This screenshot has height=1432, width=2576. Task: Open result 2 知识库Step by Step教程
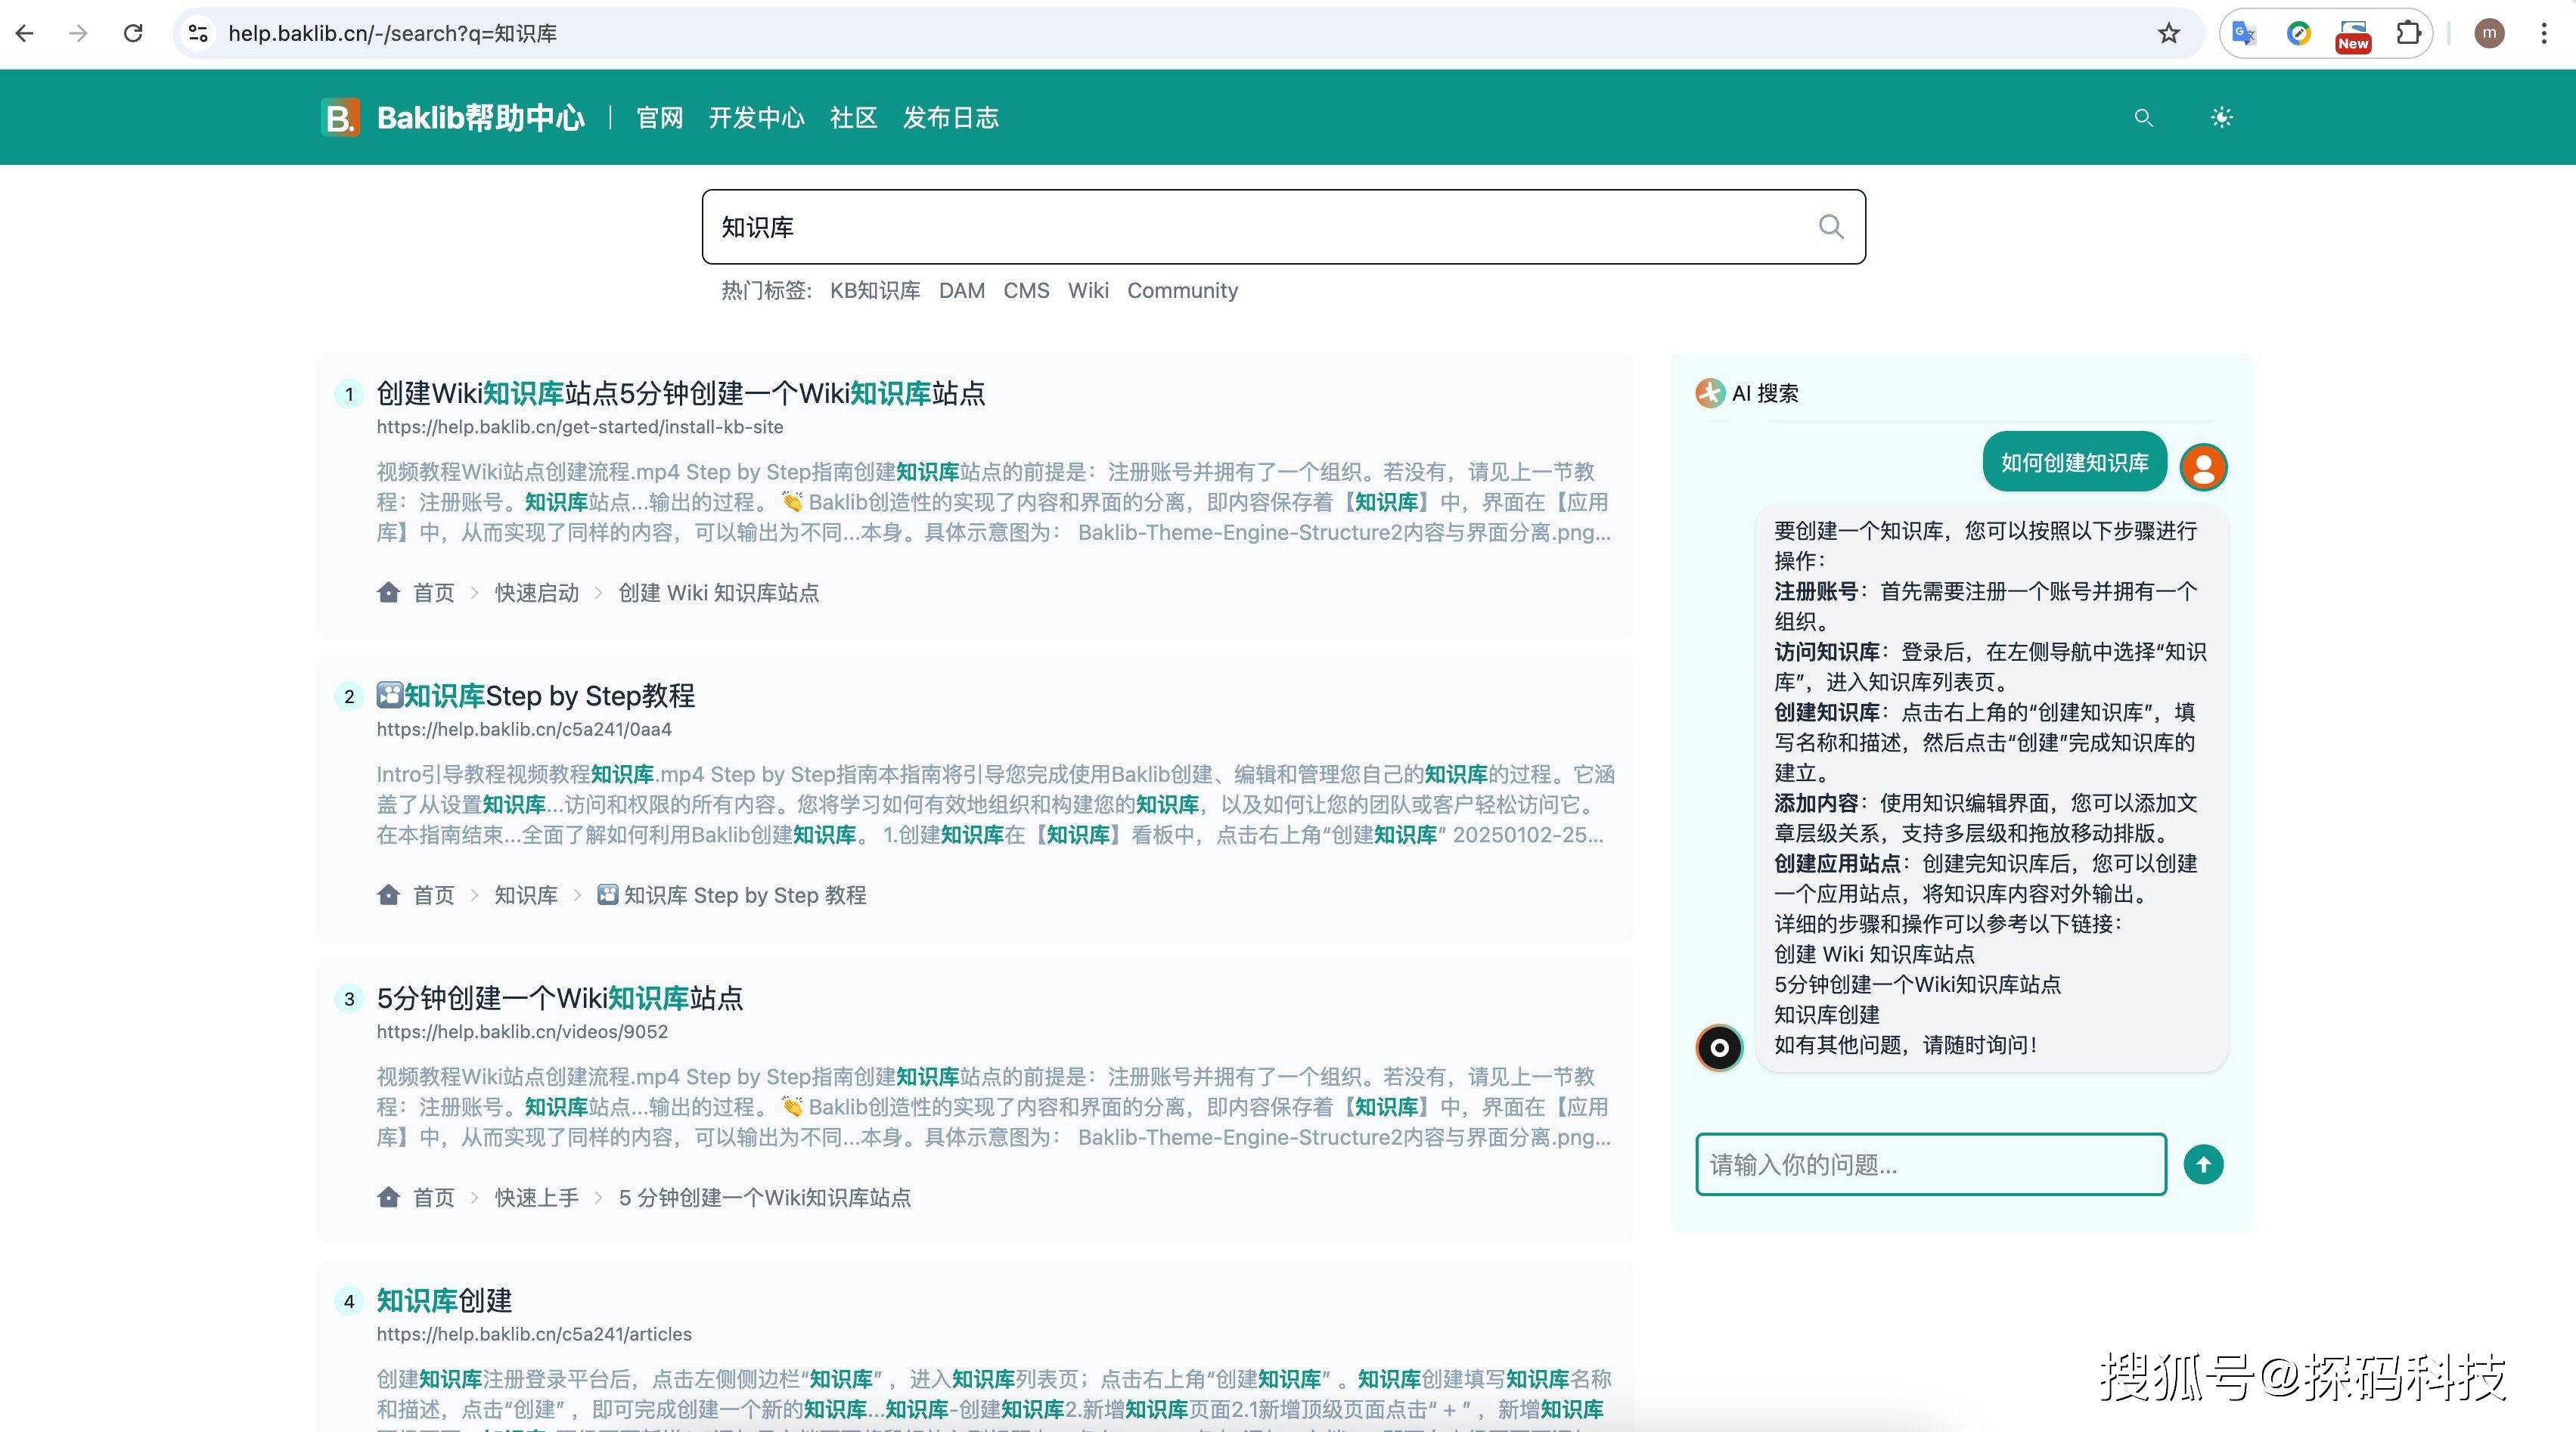(x=536, y=695)
